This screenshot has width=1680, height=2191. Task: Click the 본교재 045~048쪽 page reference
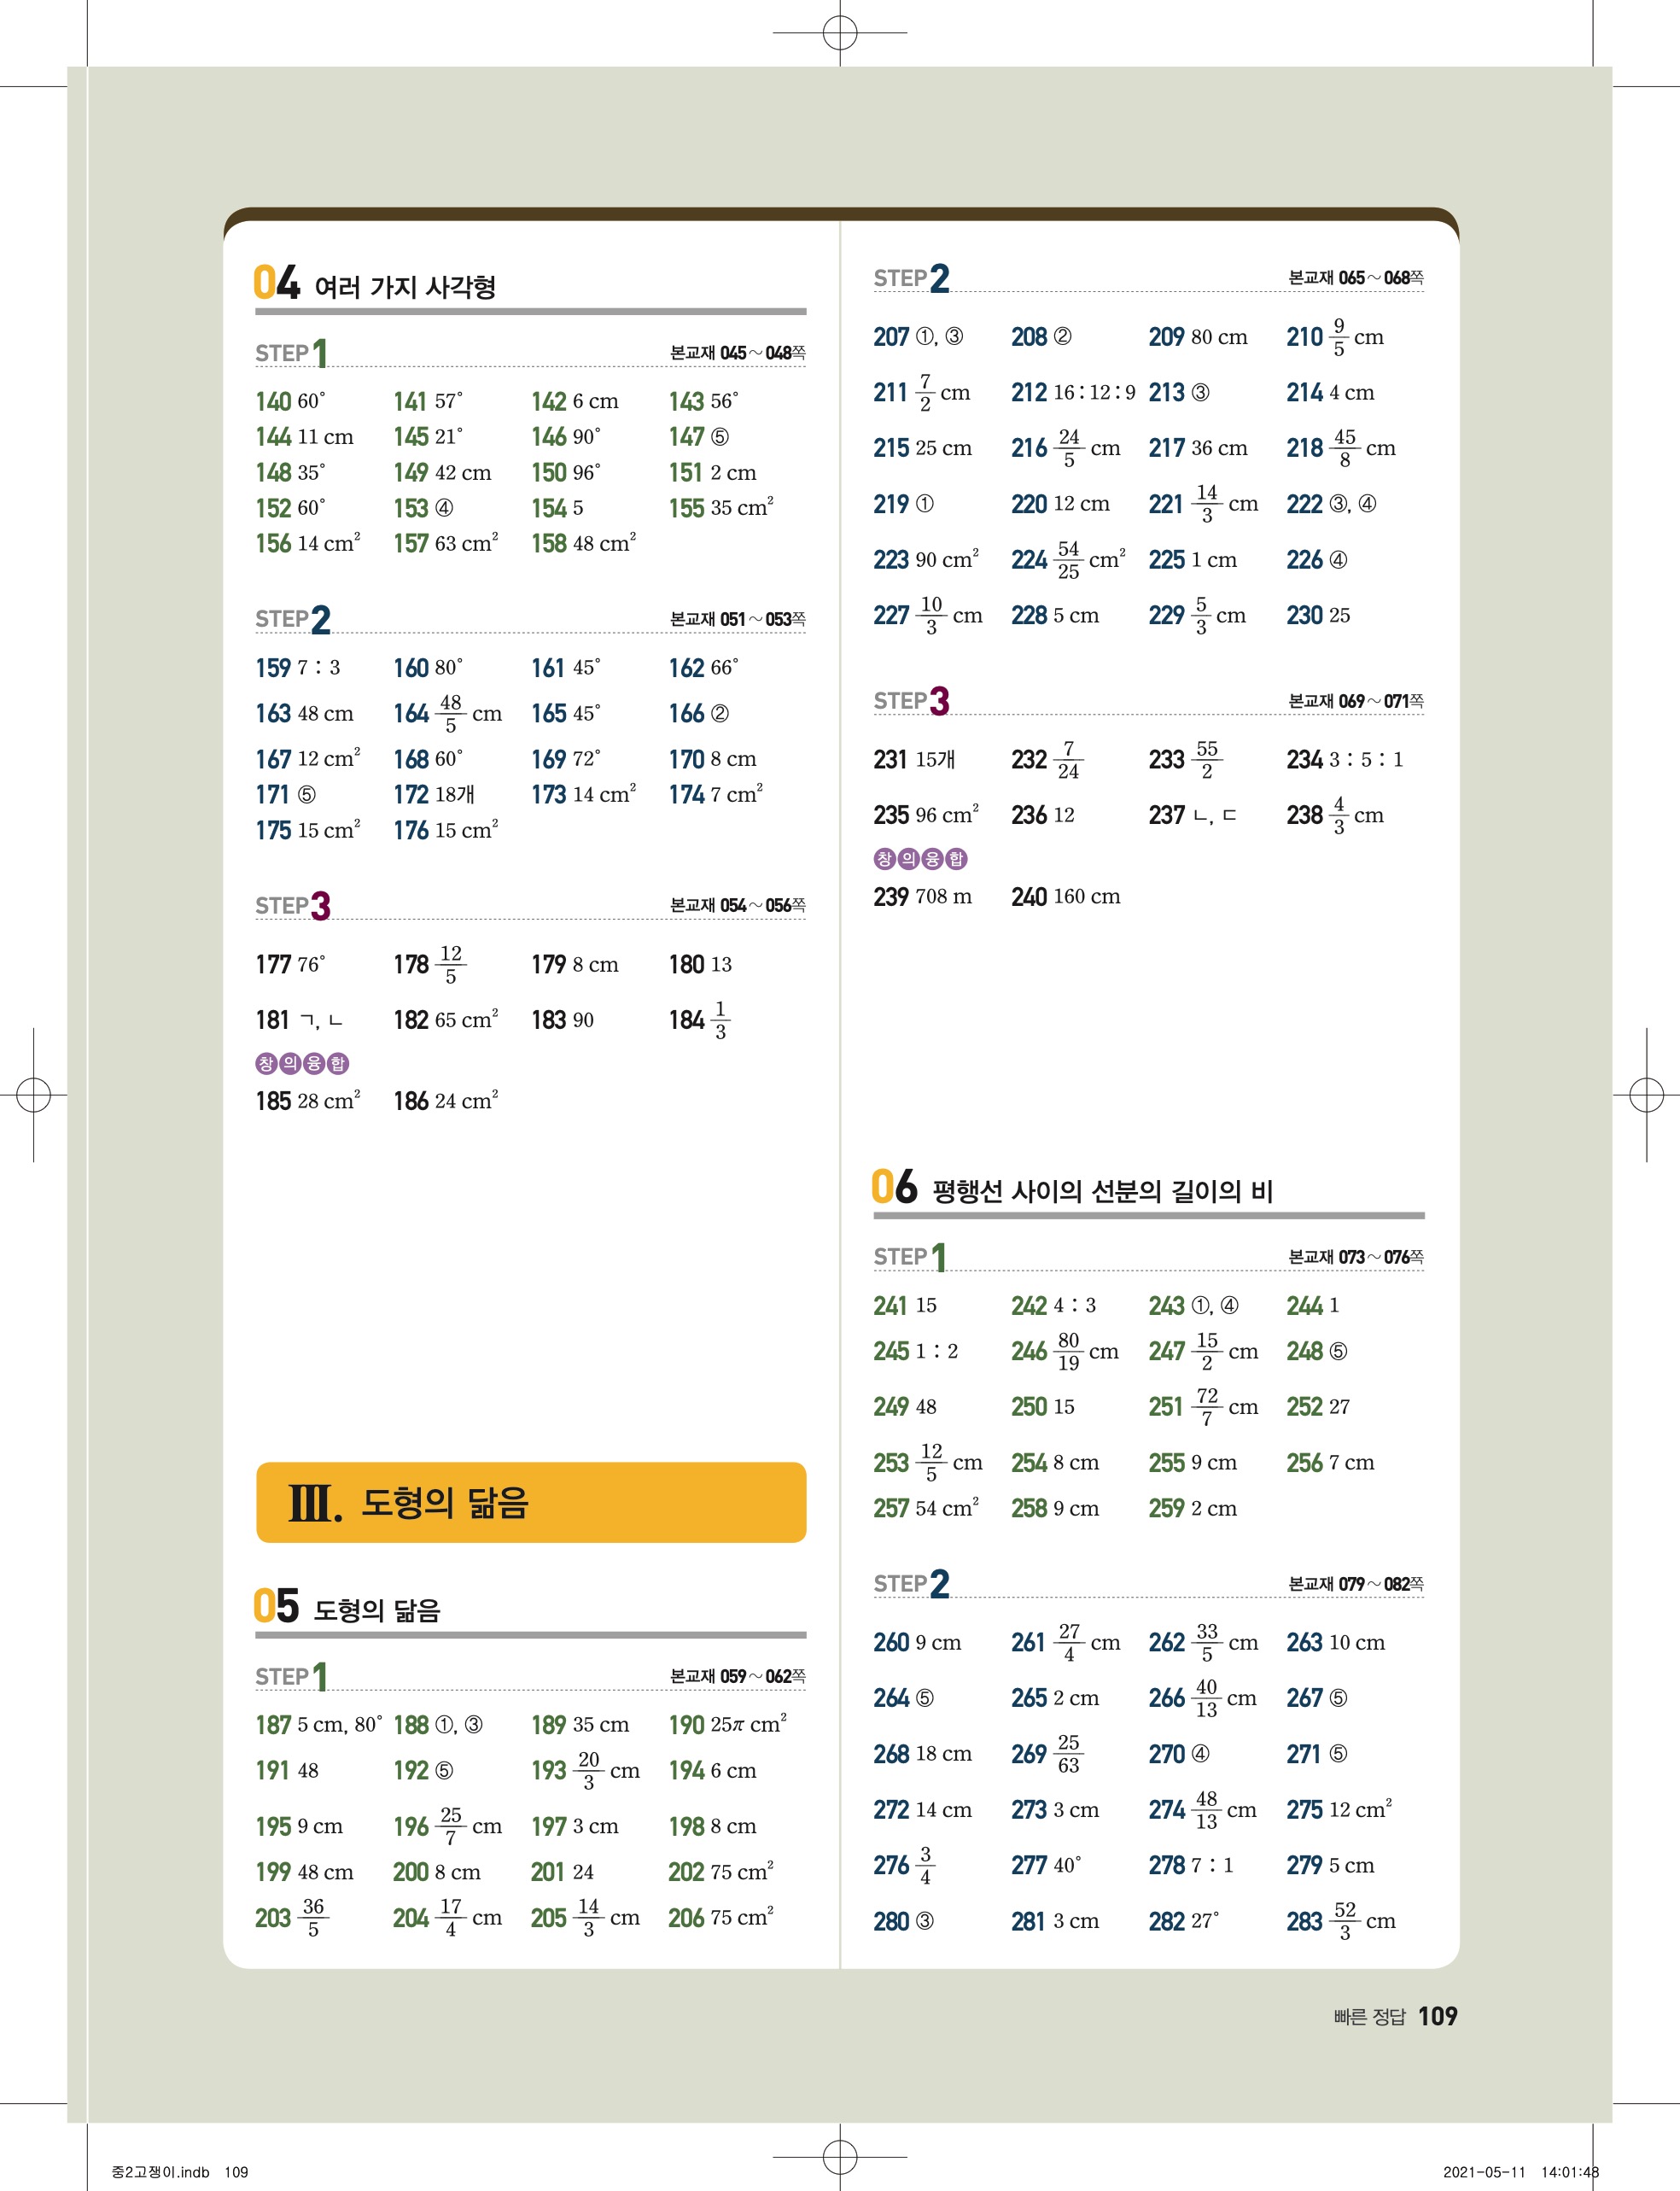(737, 353)
